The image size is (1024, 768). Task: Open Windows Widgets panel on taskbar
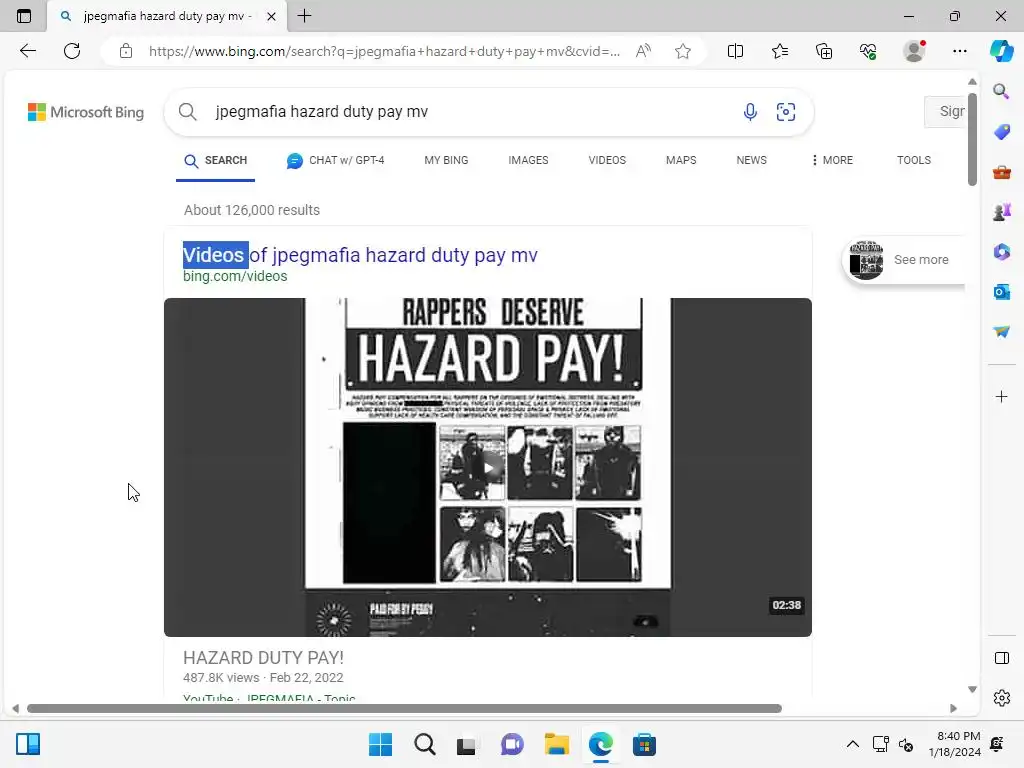(x=28, y=744)
